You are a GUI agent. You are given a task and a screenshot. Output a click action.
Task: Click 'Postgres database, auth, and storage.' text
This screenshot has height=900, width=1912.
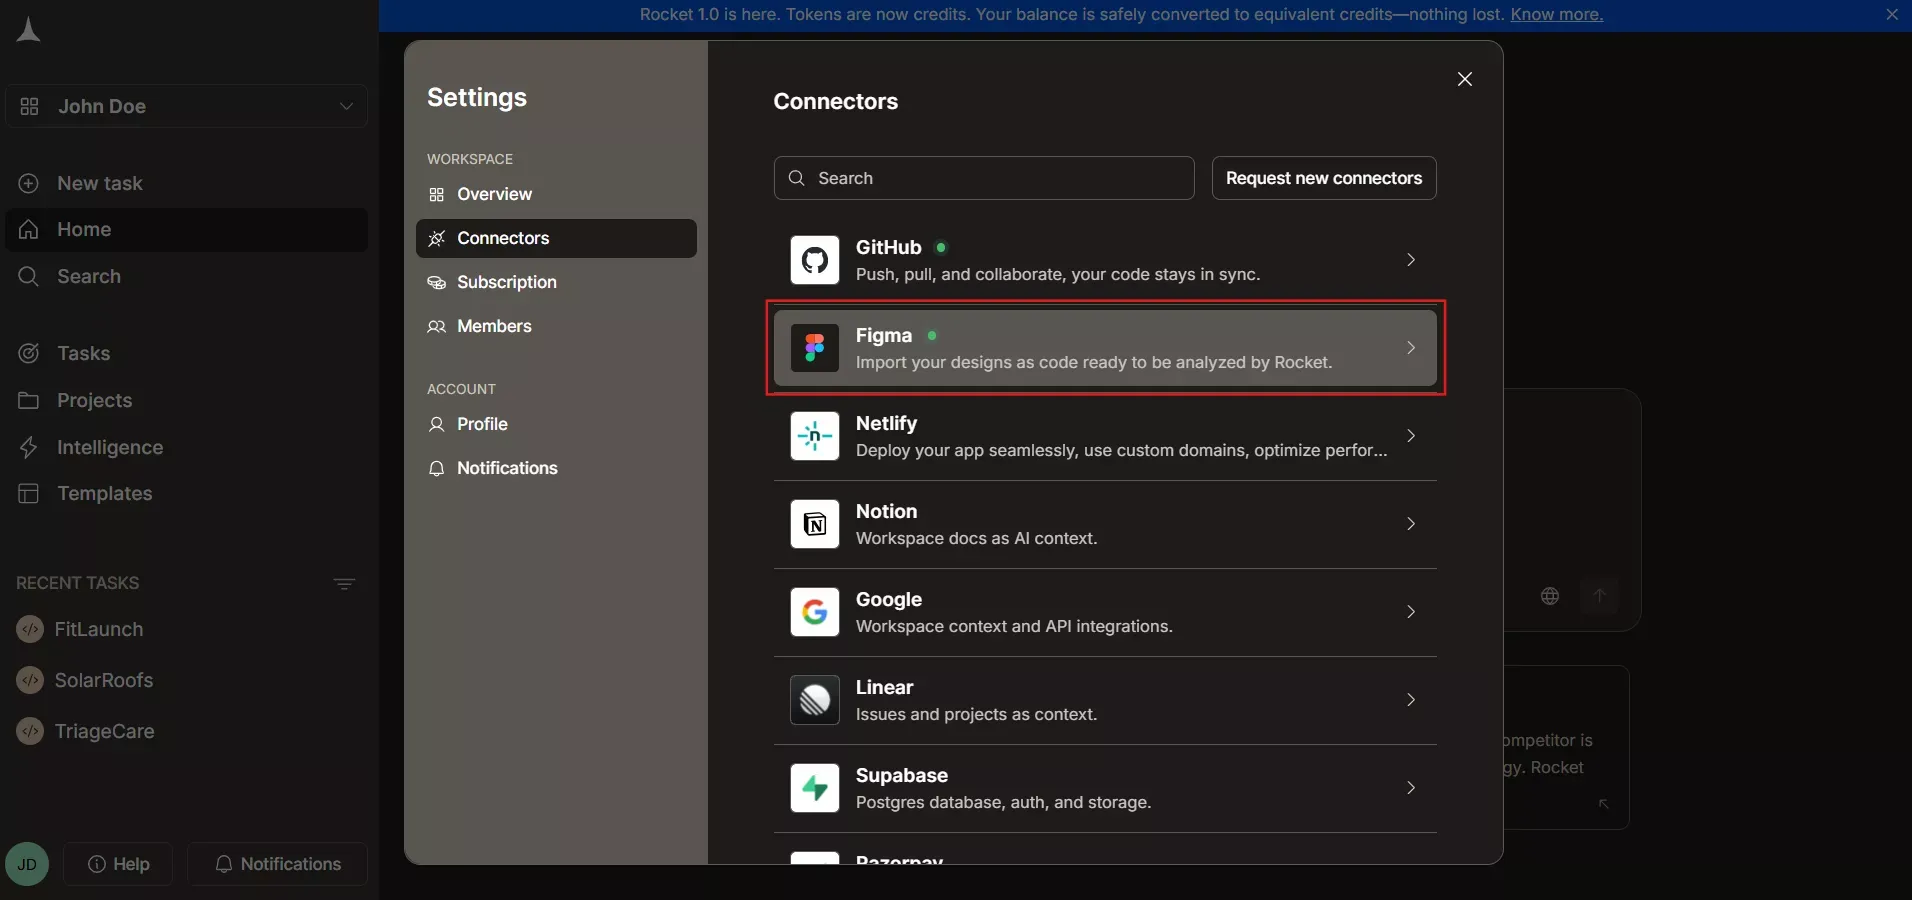(1004, 802)
